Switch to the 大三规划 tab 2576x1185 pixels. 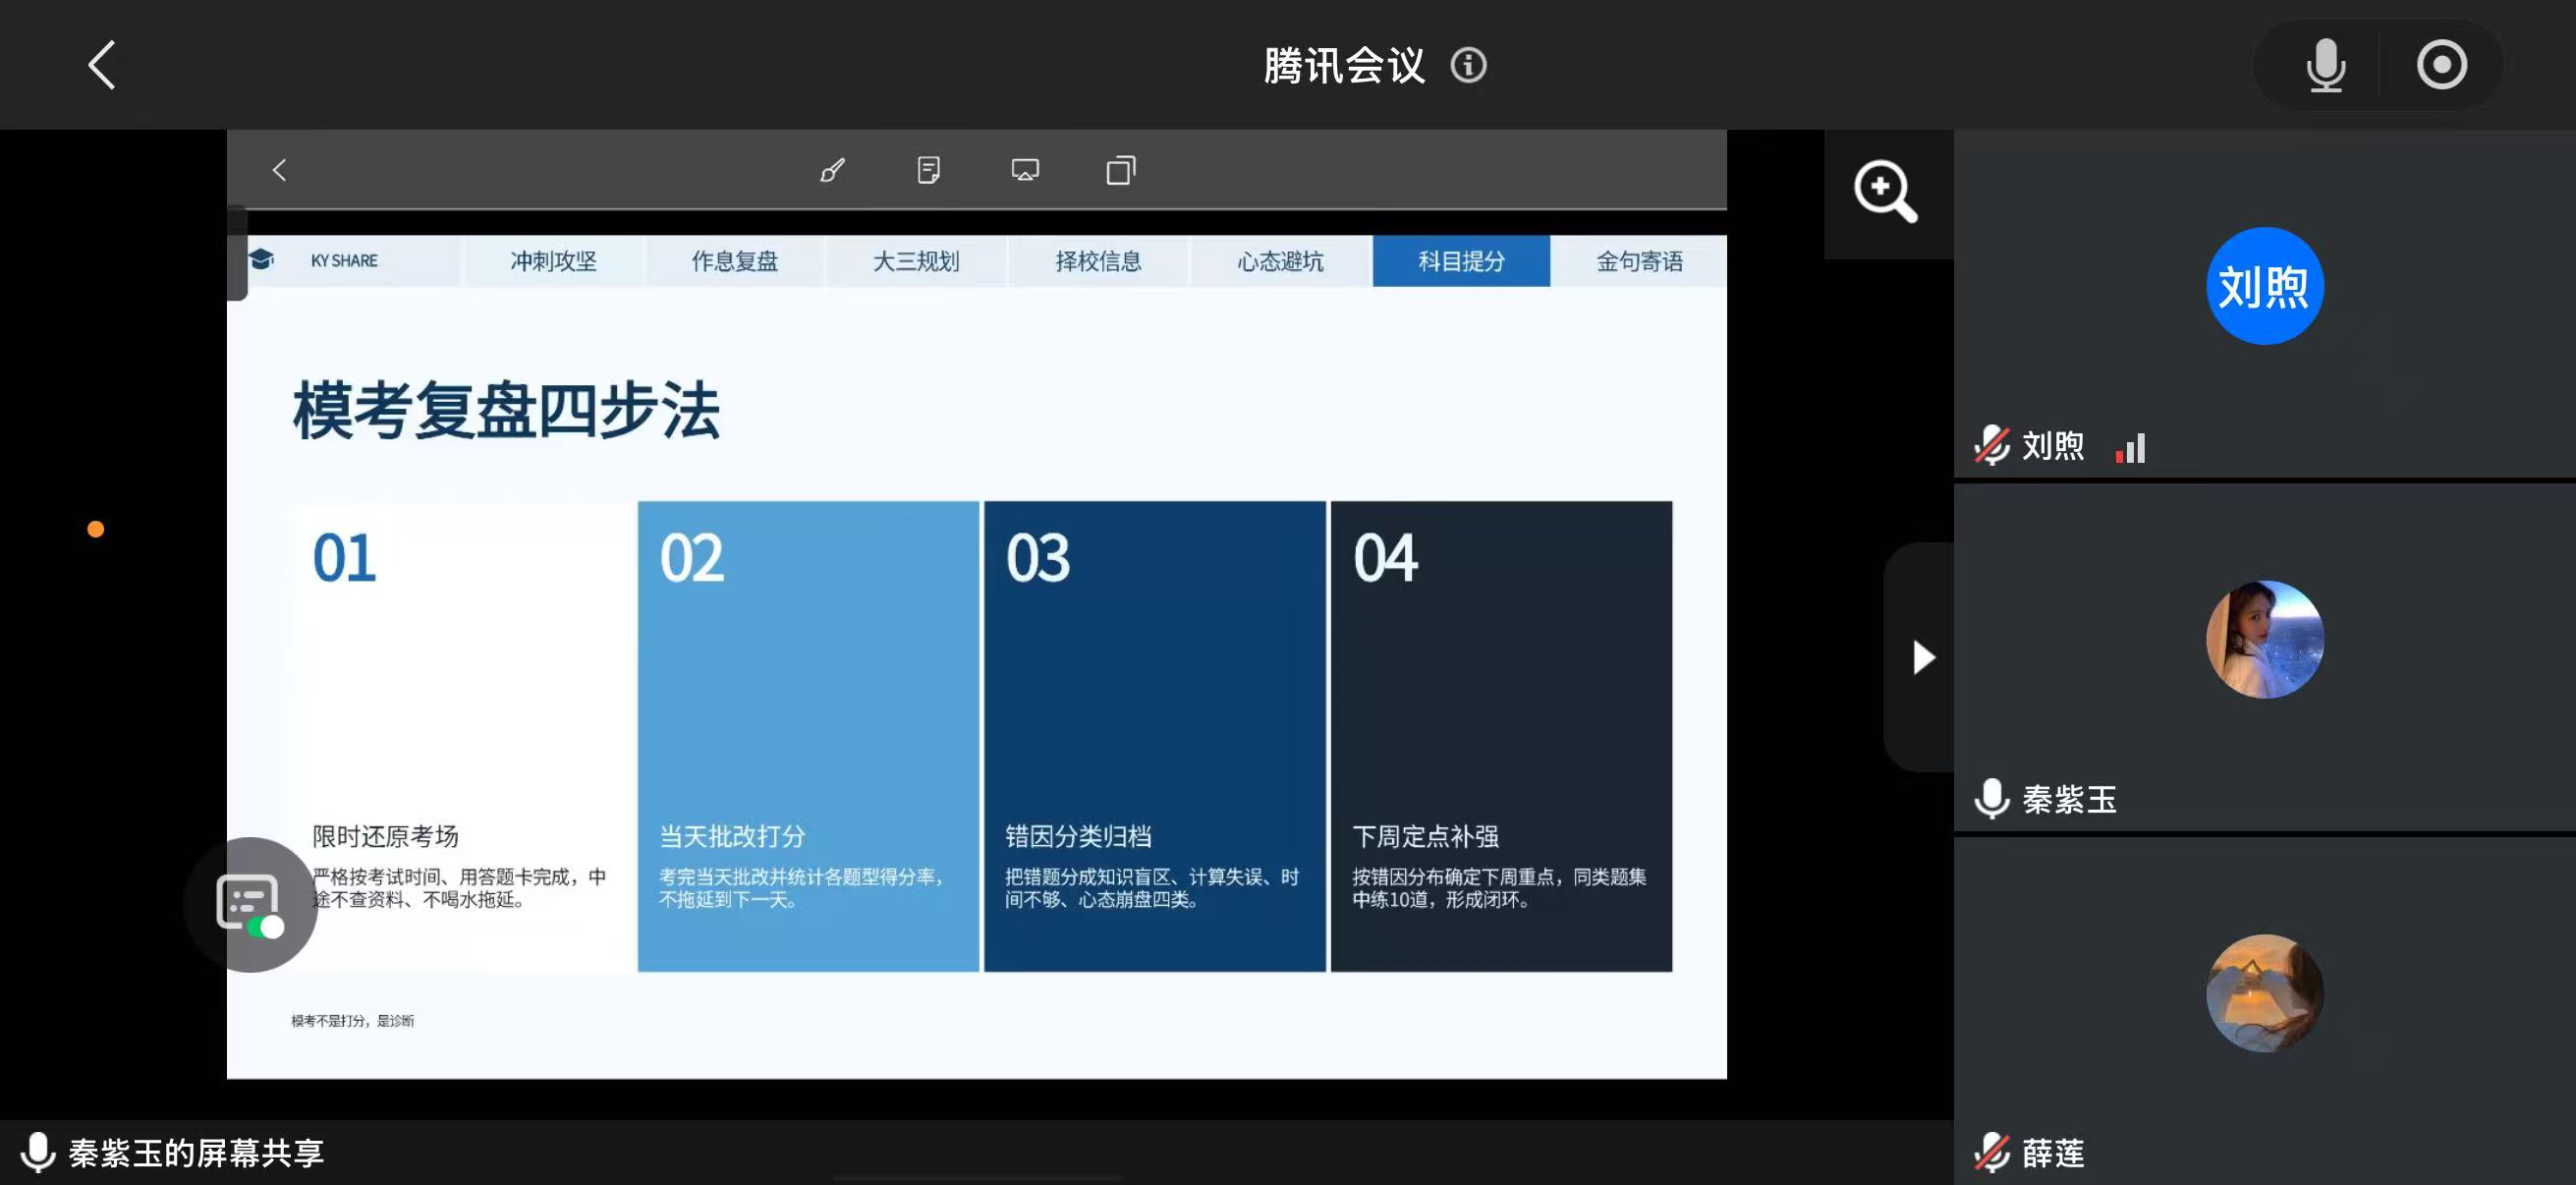pos(916,261)
